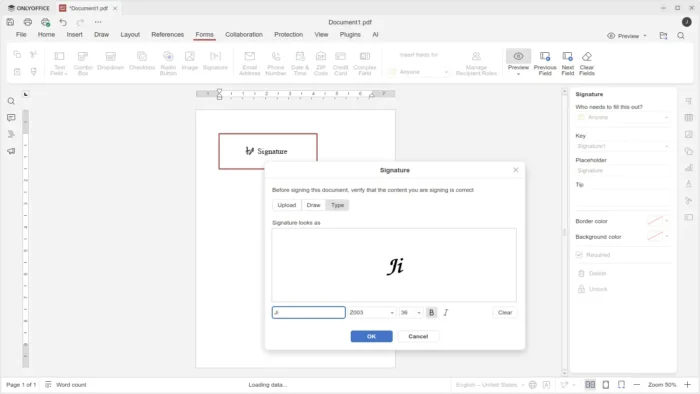Close the Signature dialog

(x=516, y=170)
